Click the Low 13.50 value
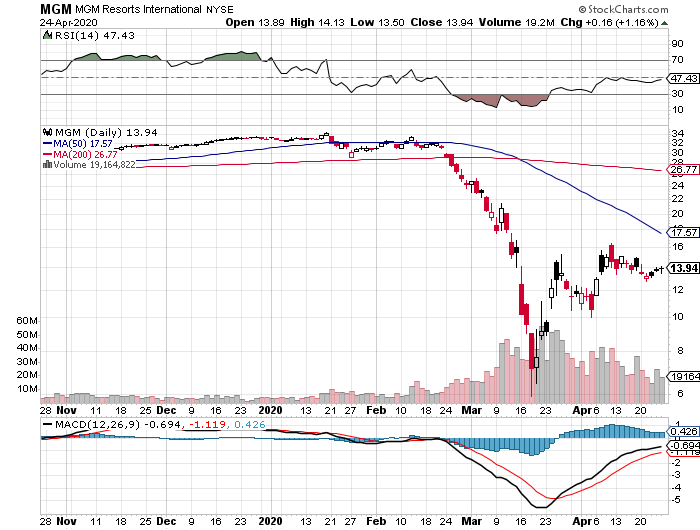 click(377, 22)
